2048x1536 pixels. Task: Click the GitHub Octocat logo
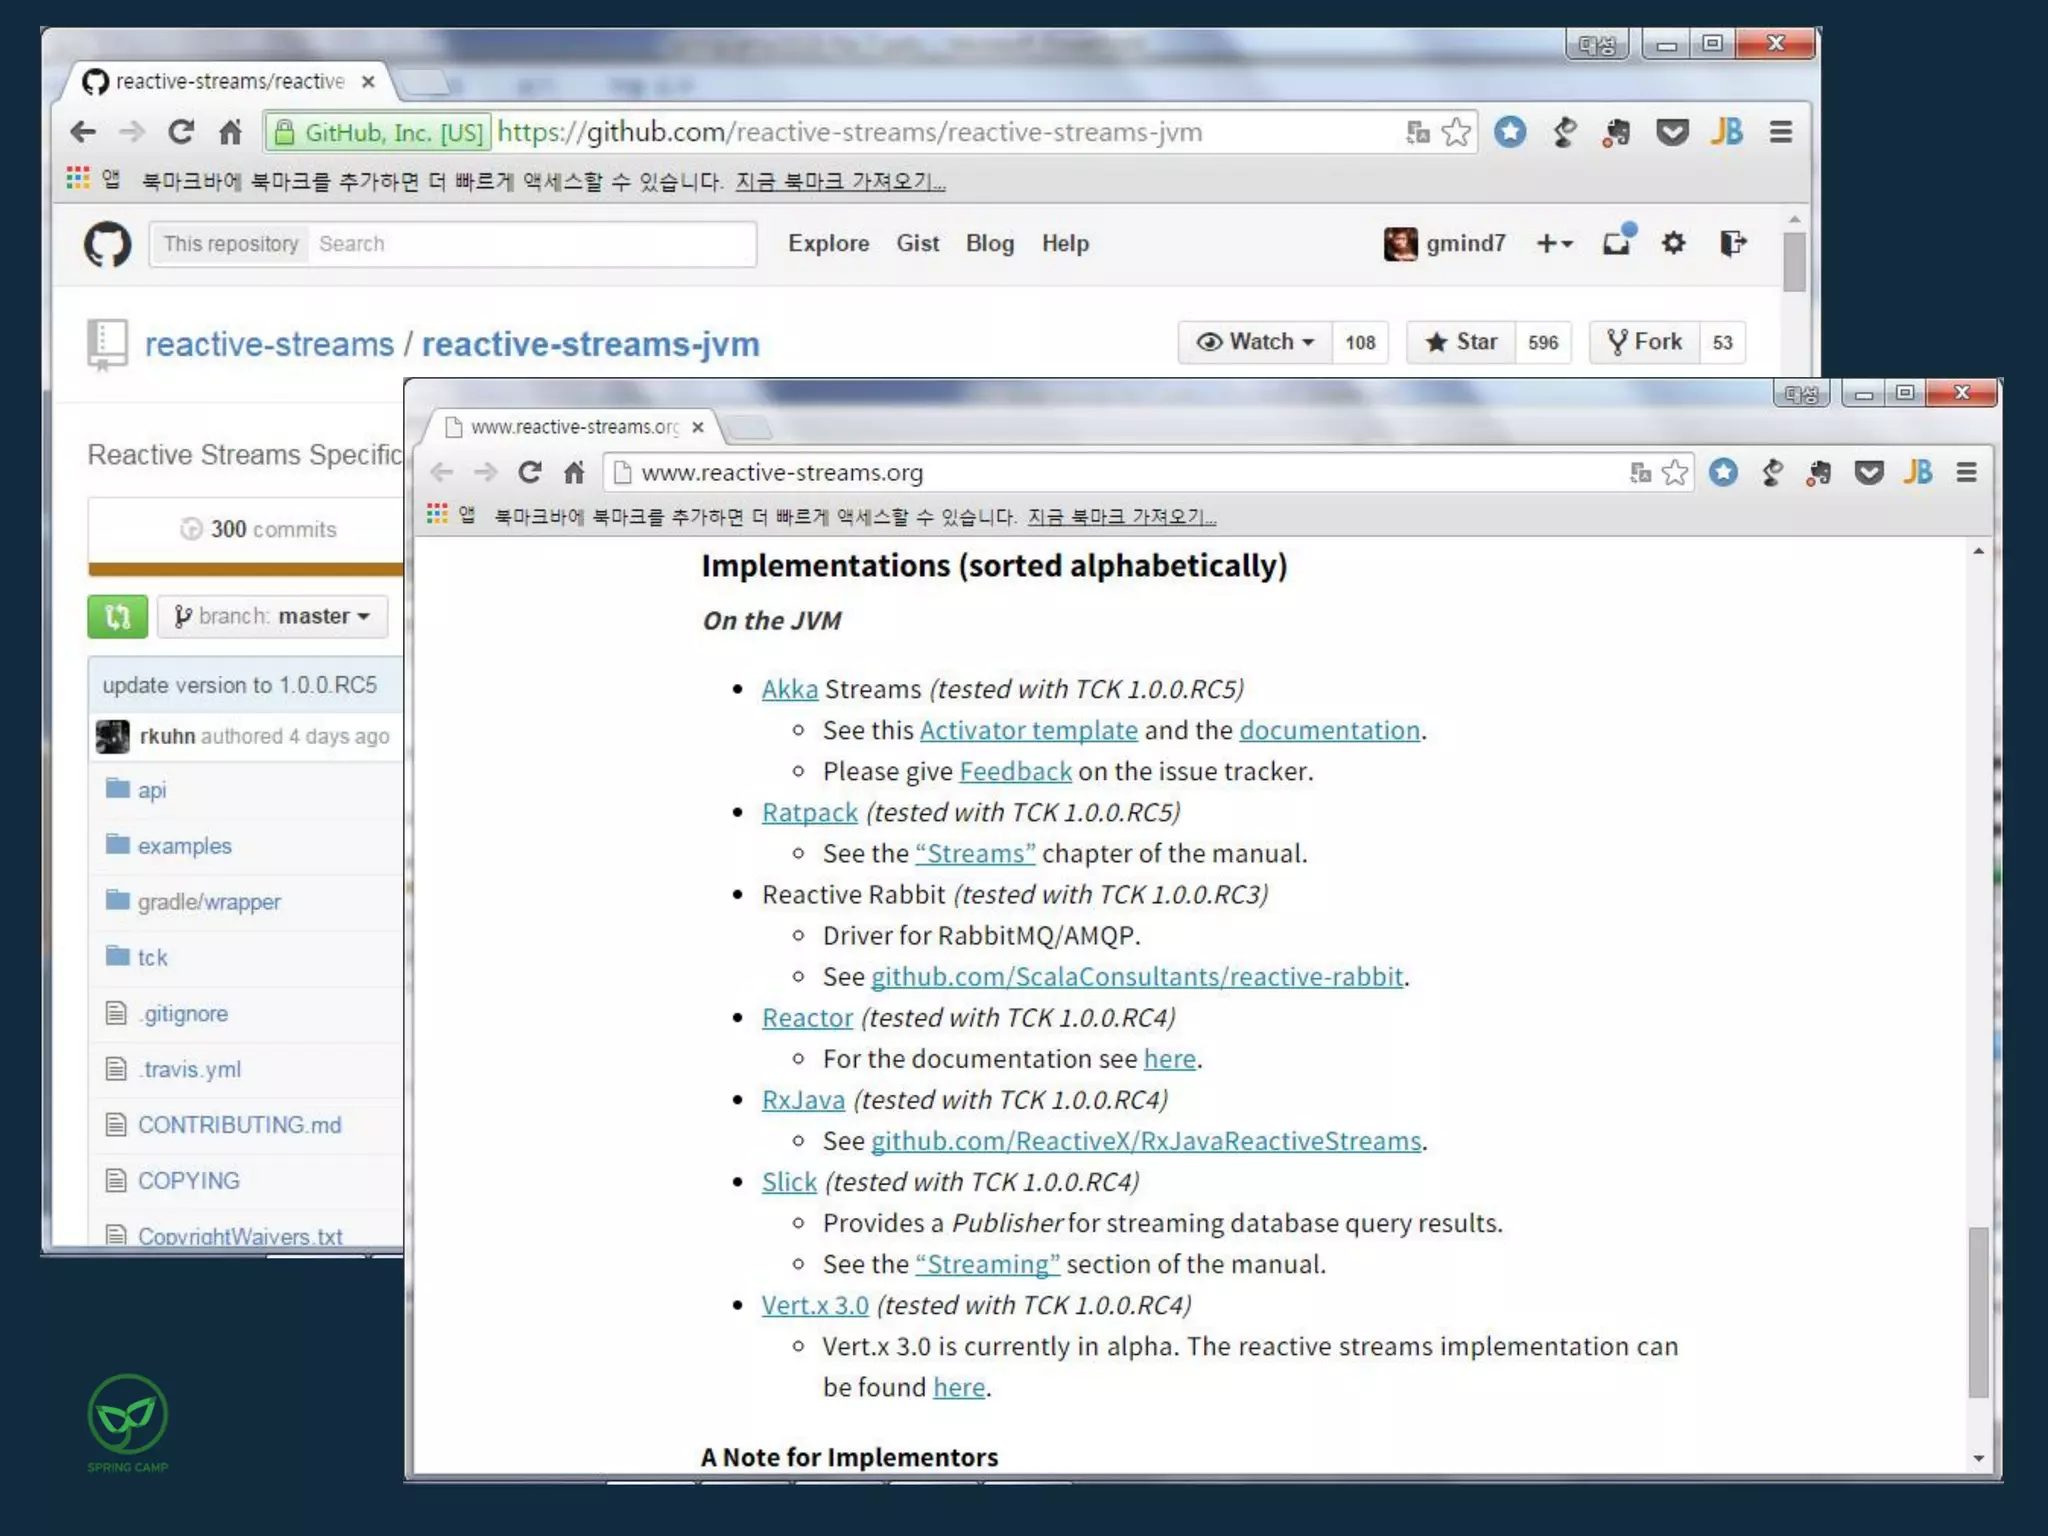pos(107,244)
